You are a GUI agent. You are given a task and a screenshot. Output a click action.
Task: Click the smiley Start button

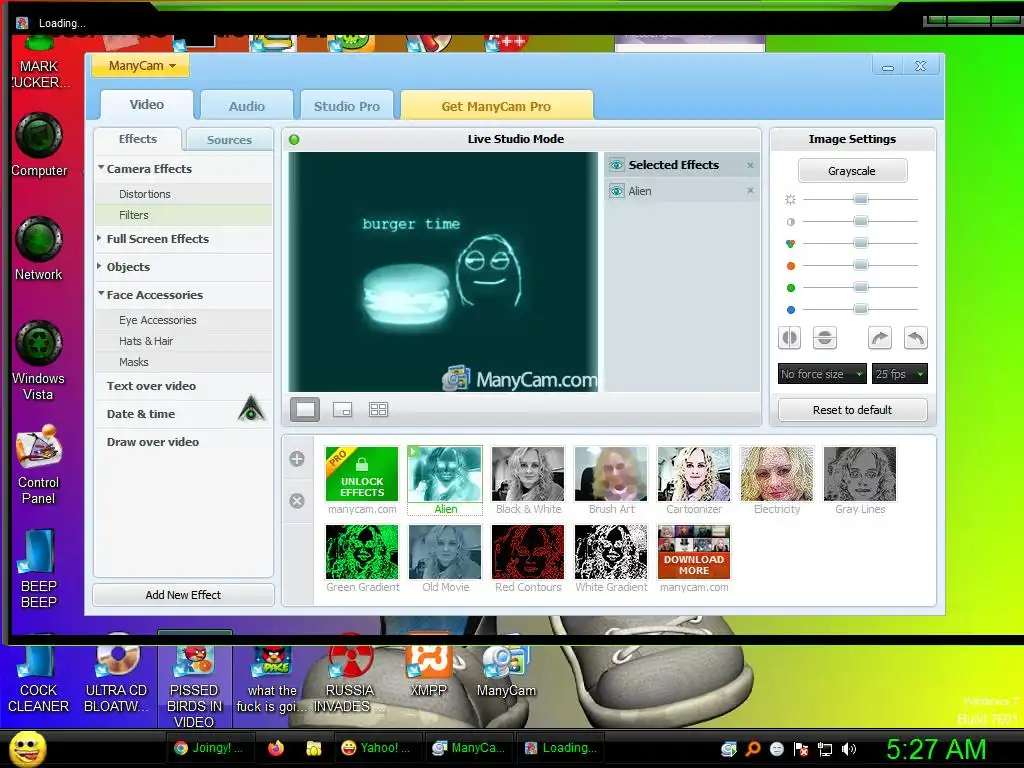click(x=27, y=748)
